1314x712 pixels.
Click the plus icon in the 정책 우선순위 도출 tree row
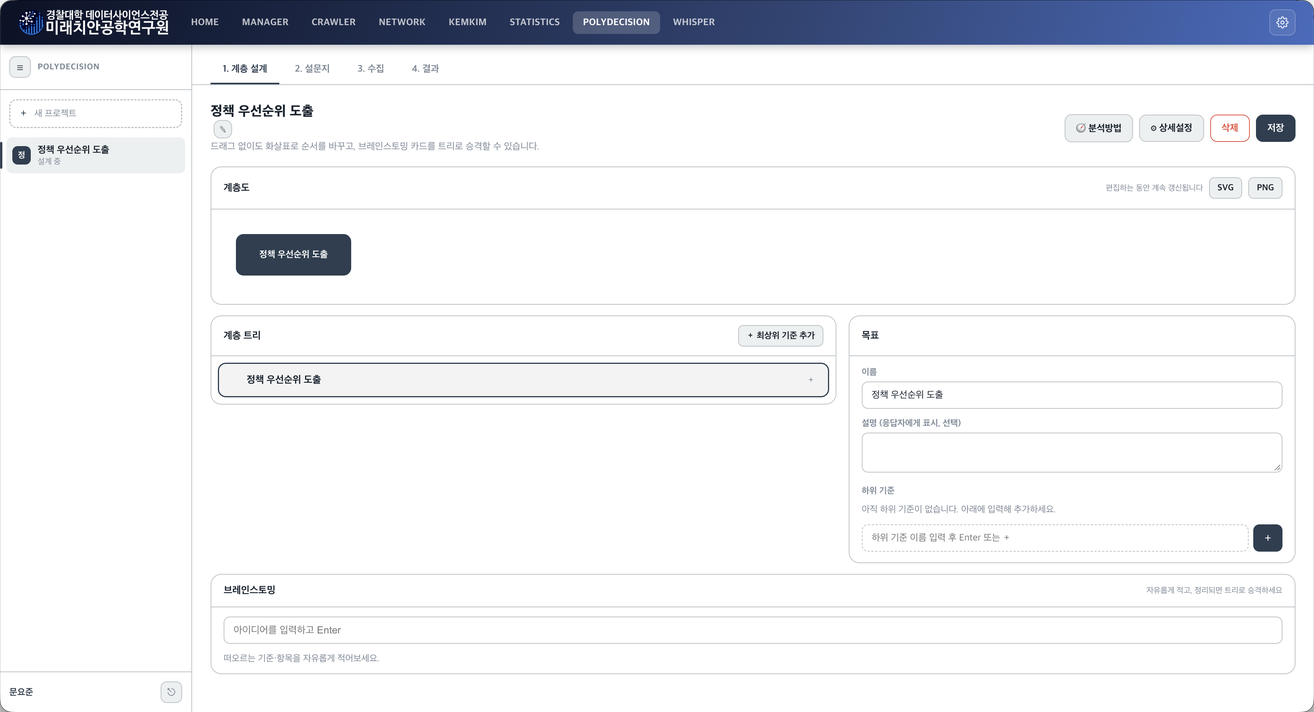811,380
